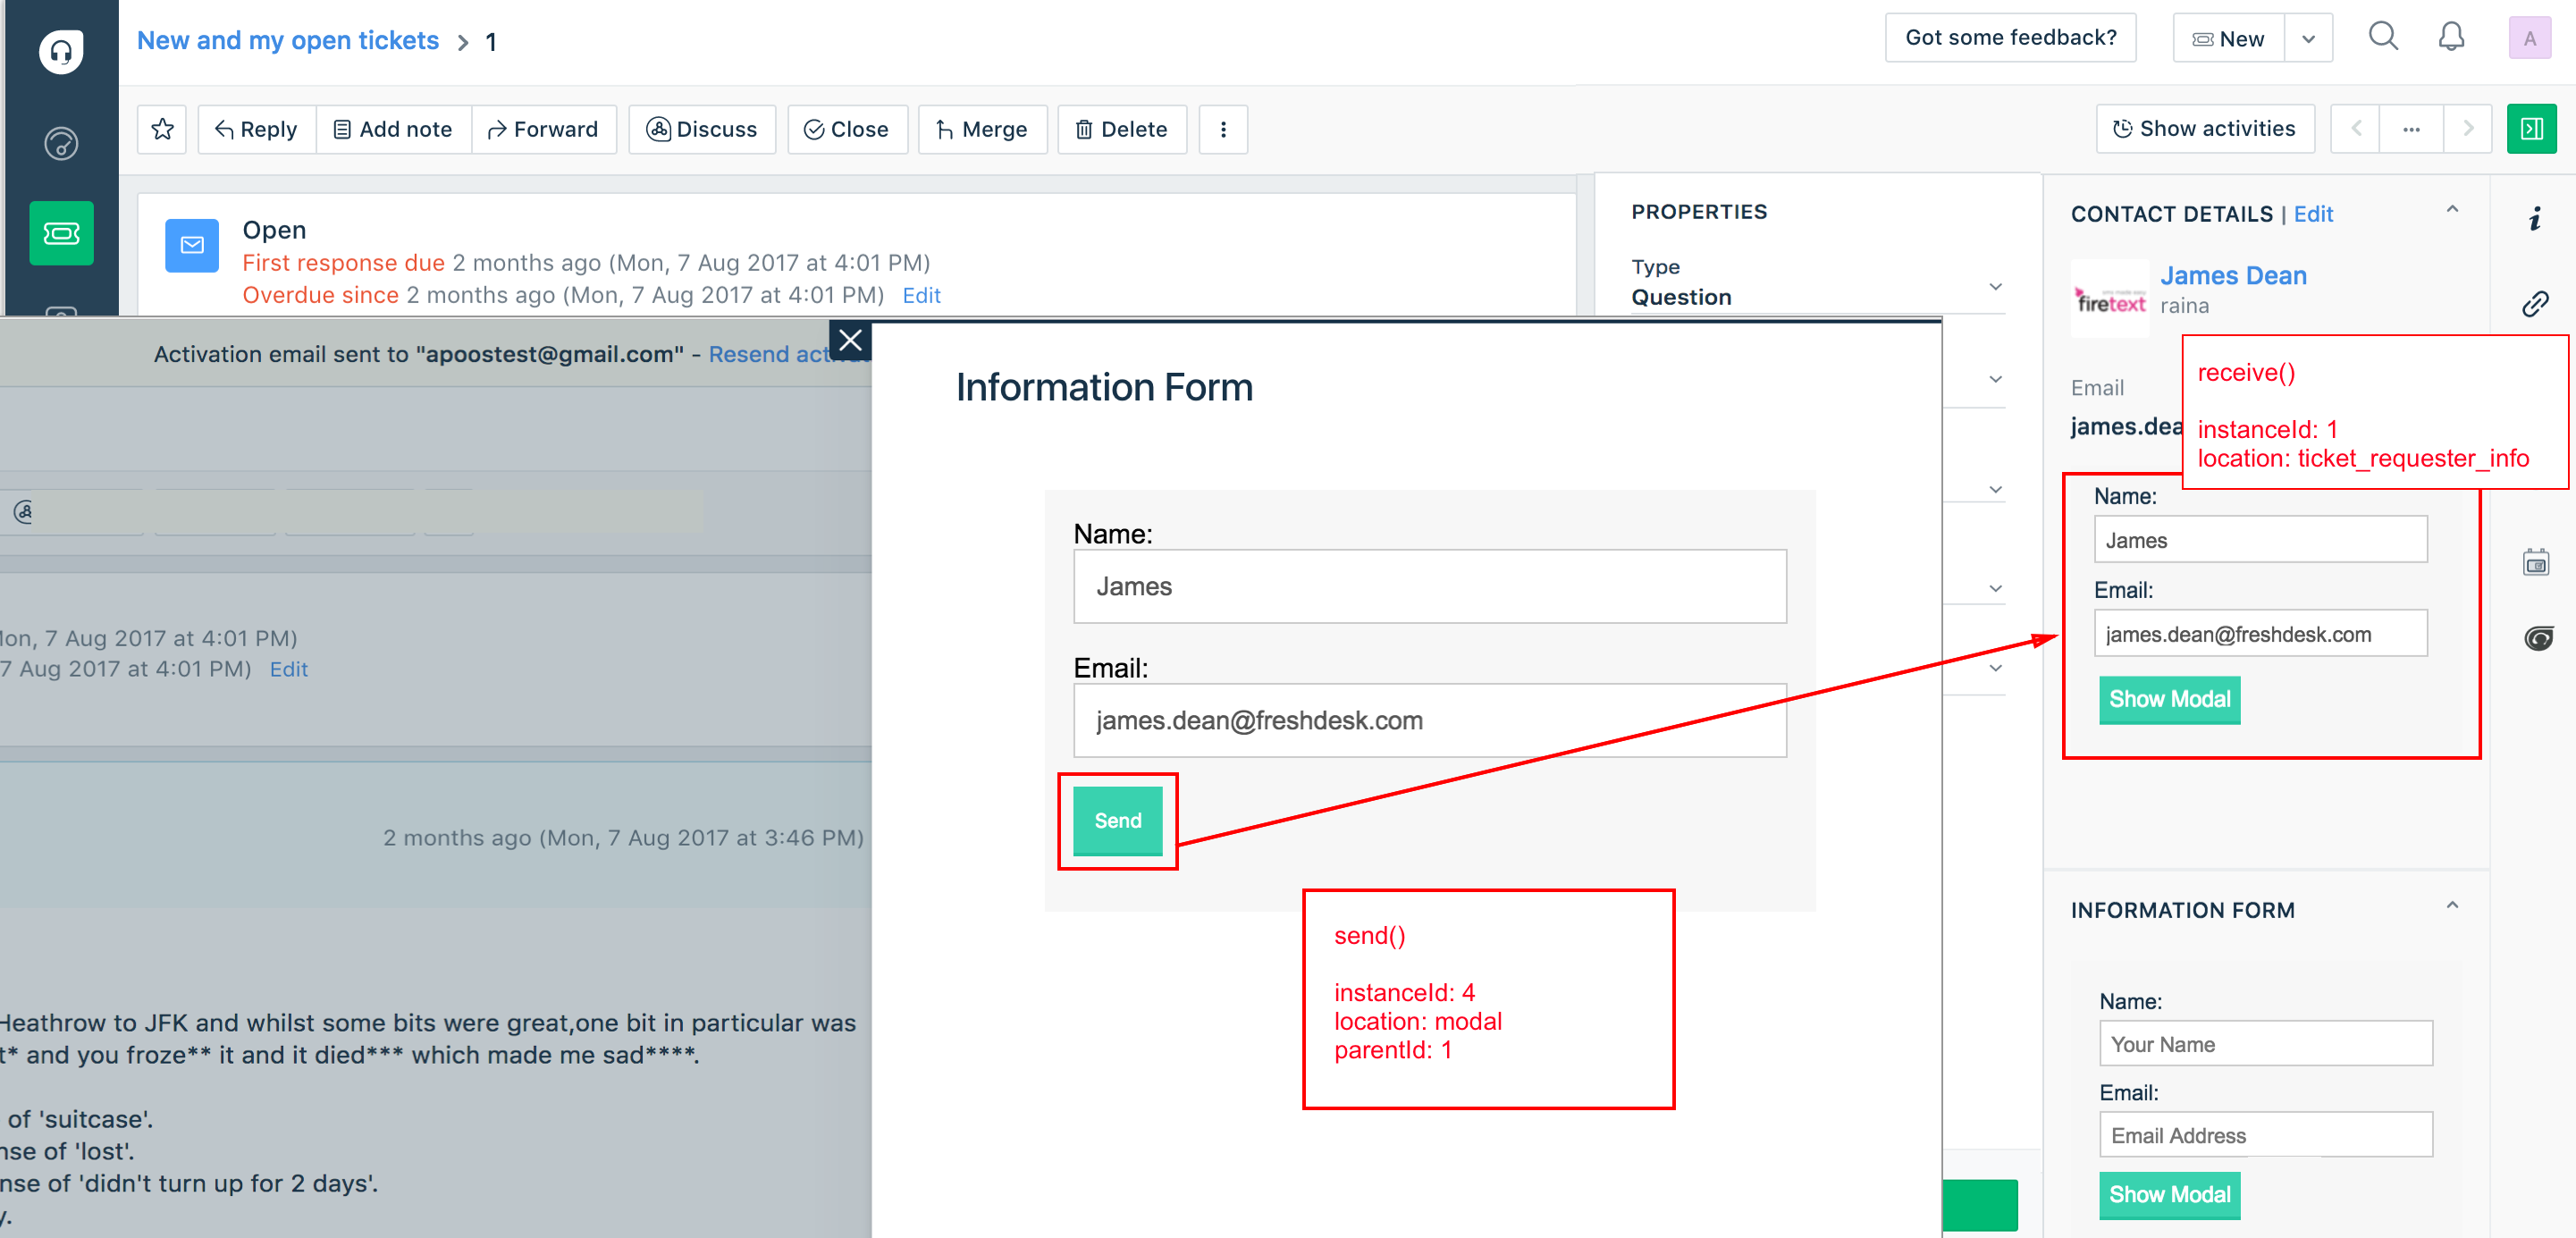Open the Tickets sidebar icon

61,233
